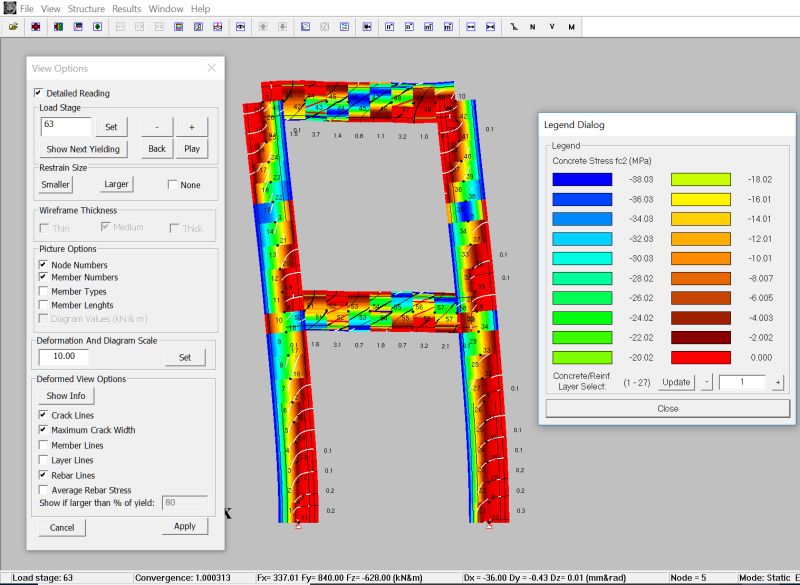800x585 pixels.
Task: Click the n- node toolbar icon
Action: pos(409,27)
